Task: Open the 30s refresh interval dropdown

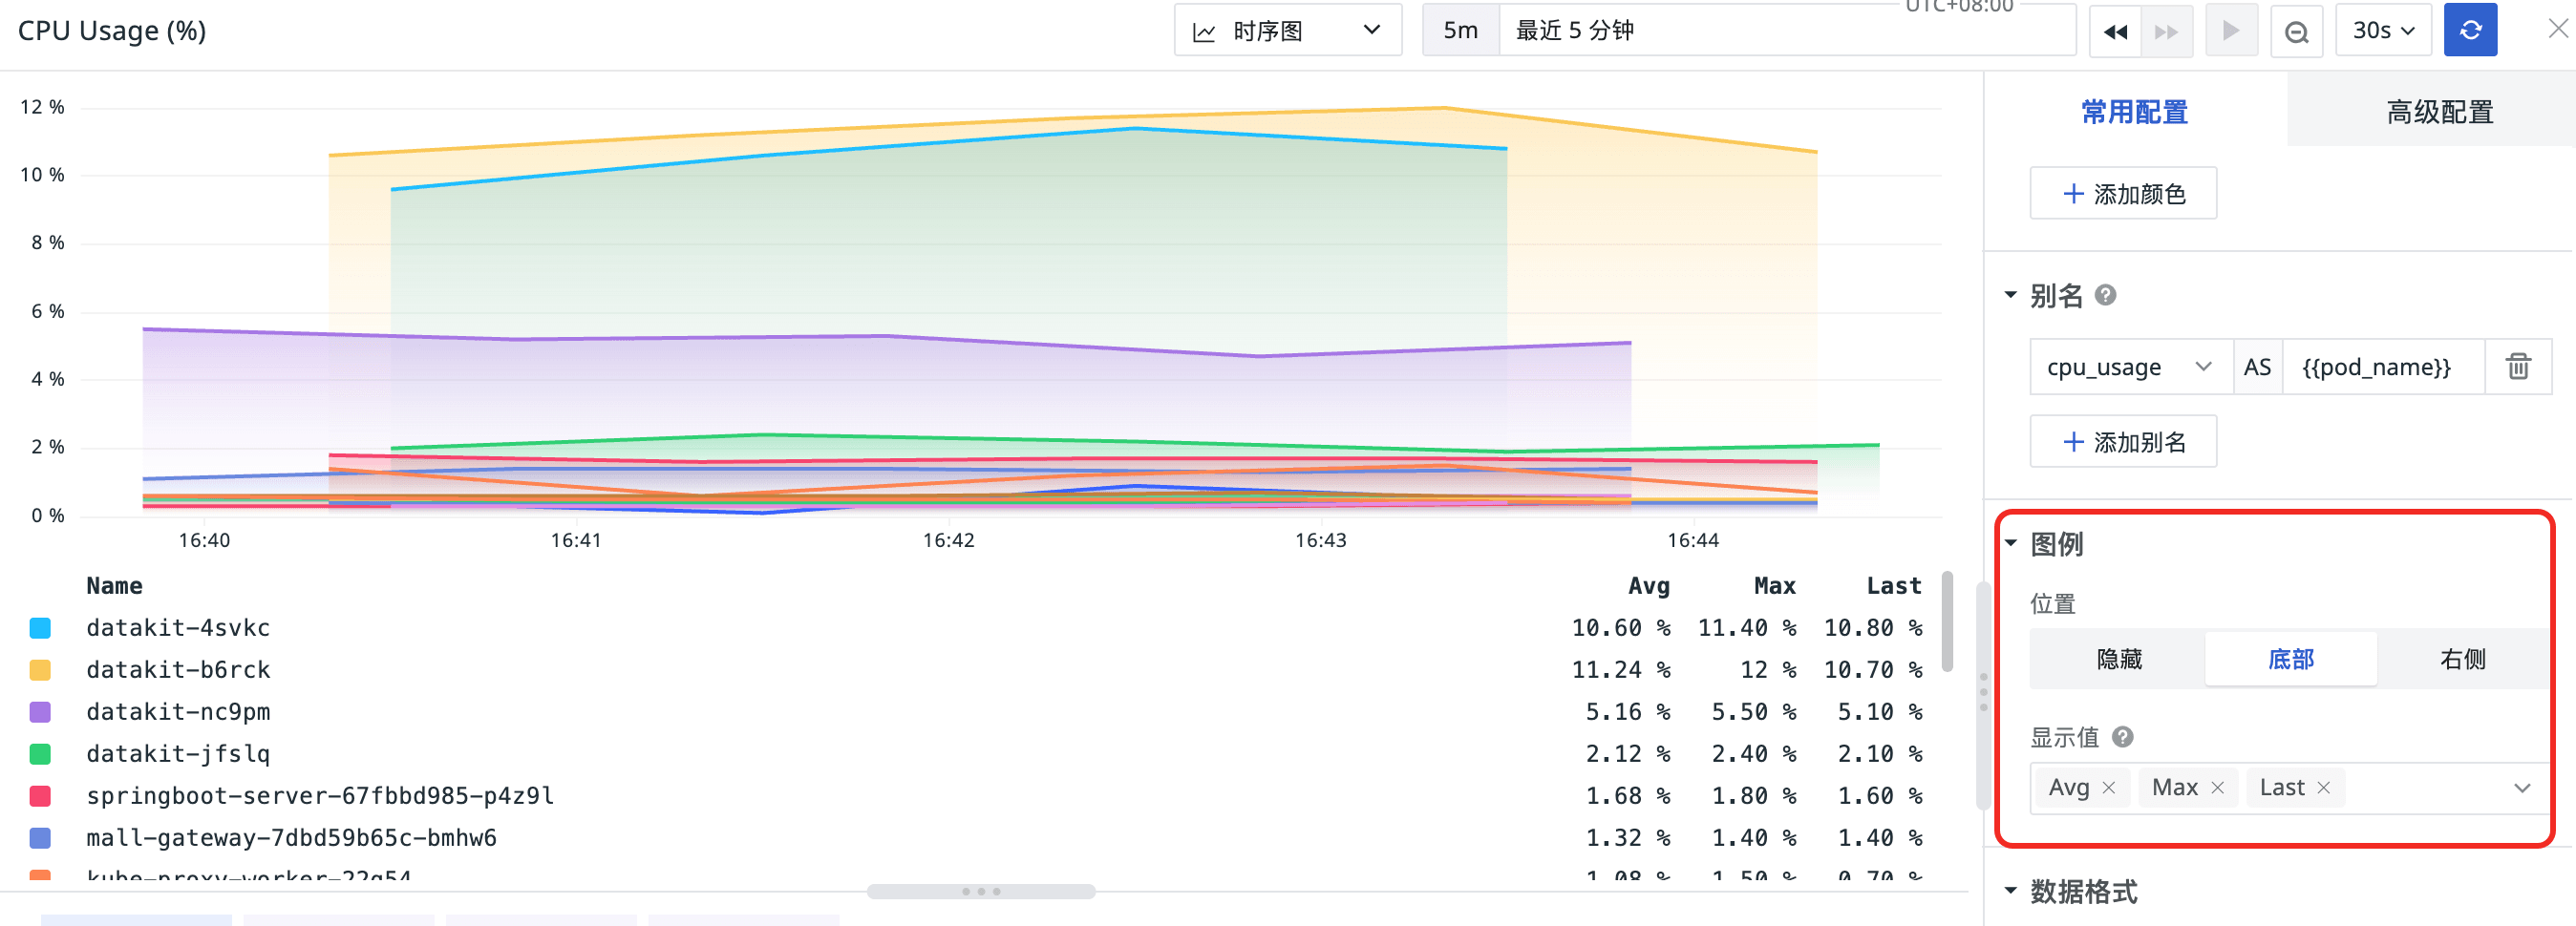Action: (x=2383, y=31)
